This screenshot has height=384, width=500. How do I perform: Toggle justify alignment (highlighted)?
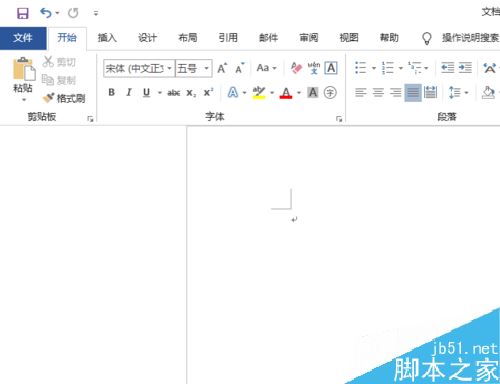pyautogui.click(x=413, y=92)
